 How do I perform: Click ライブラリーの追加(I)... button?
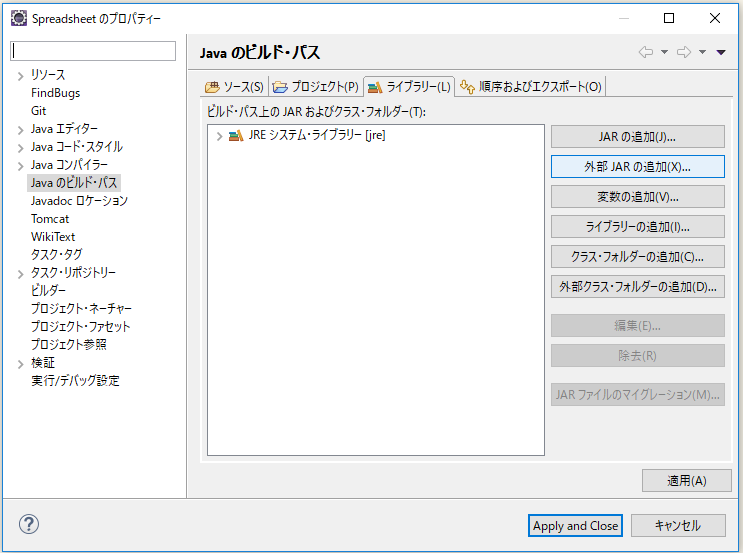tap(637, 227)
